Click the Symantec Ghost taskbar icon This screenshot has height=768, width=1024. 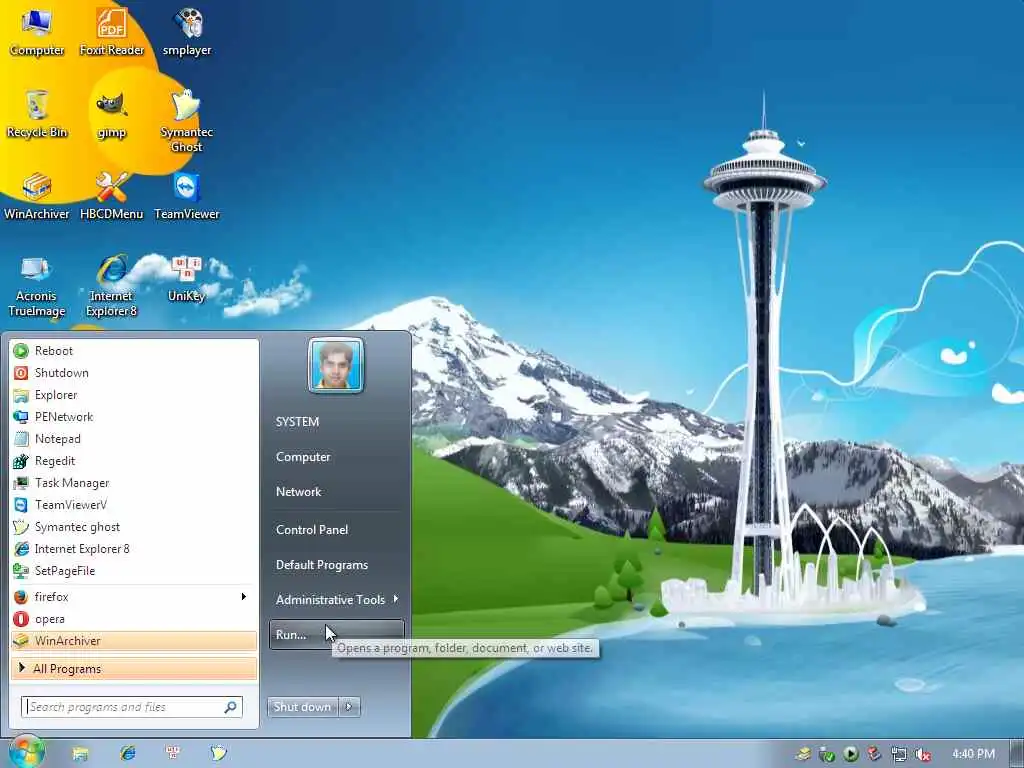click(219, 754)
